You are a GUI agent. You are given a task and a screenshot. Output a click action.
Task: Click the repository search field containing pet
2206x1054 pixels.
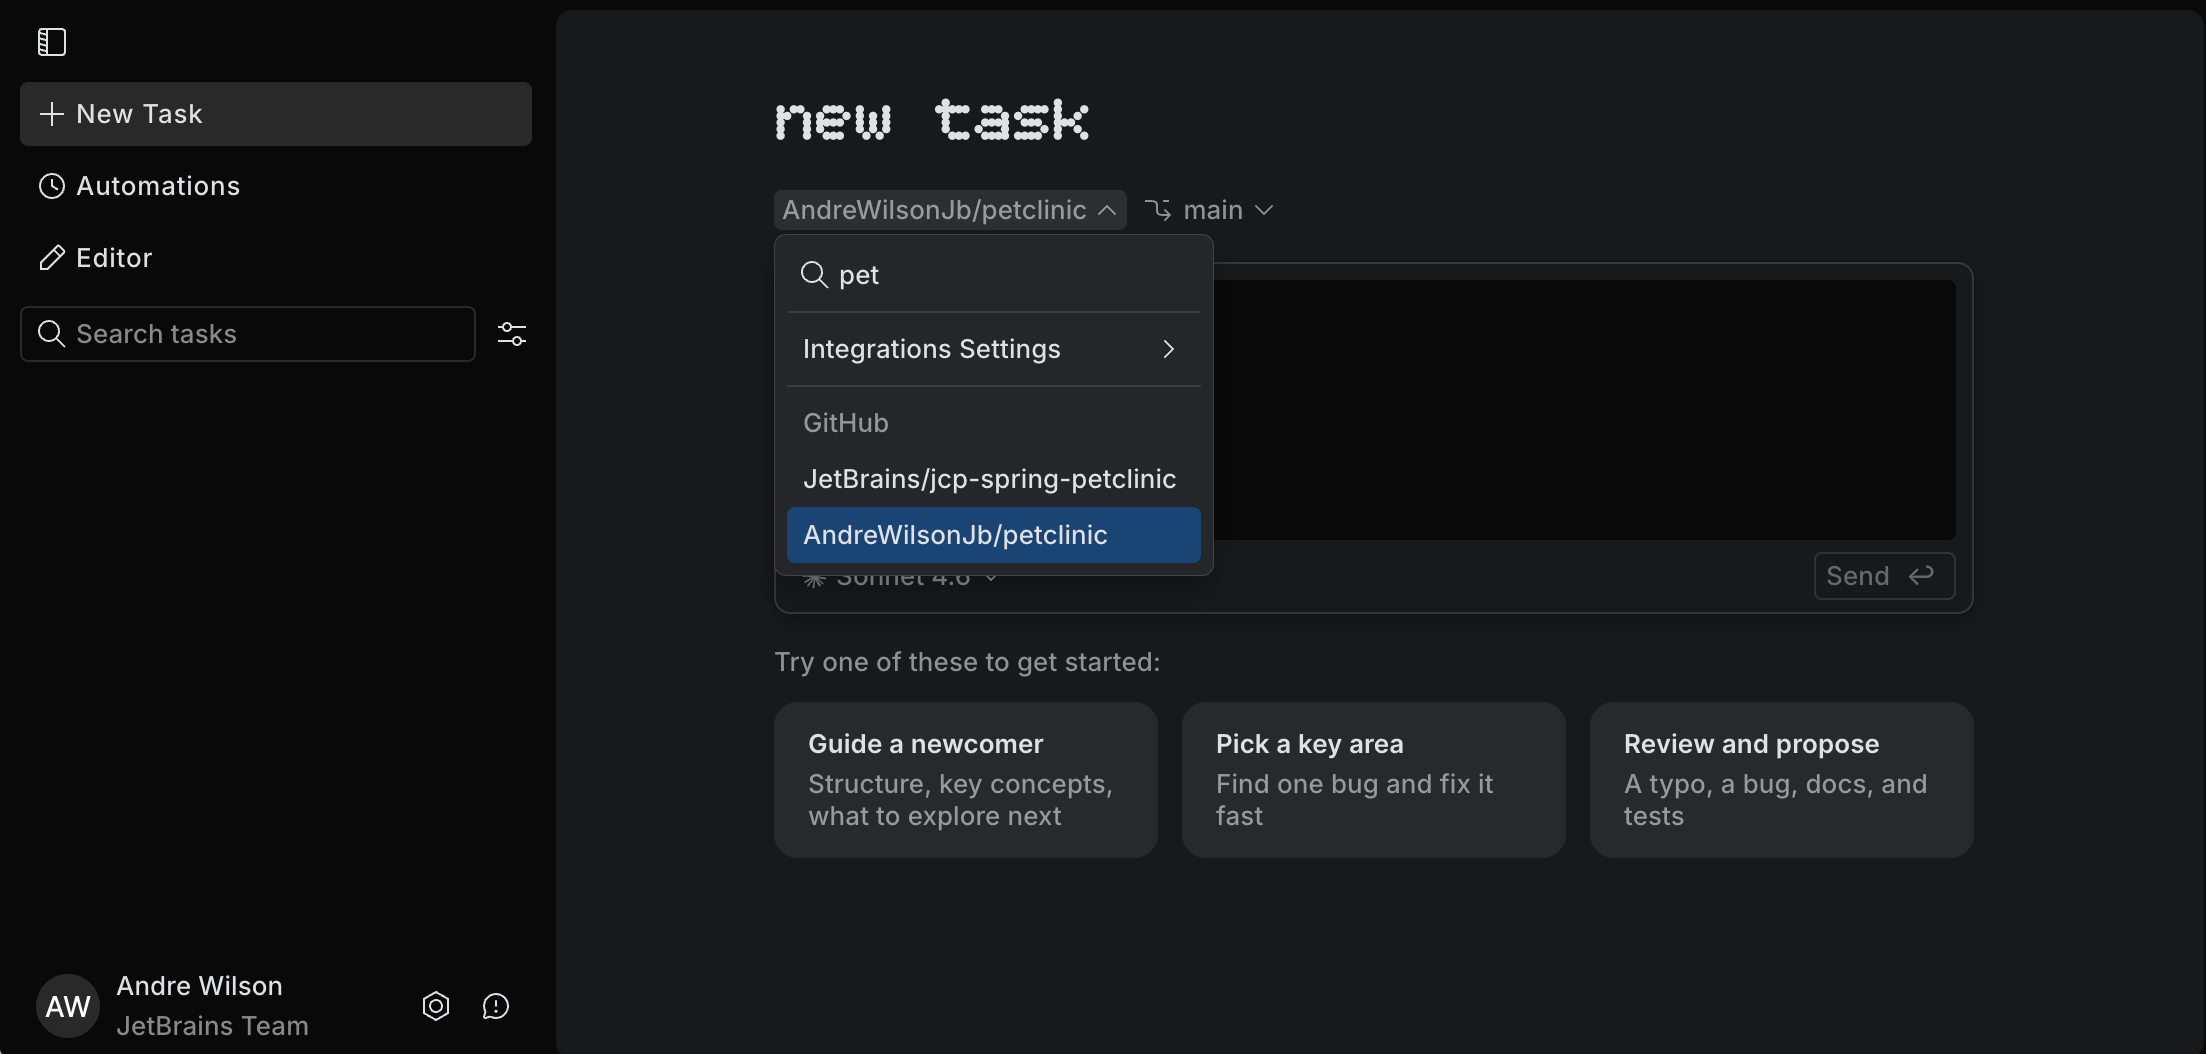point(994,275)
